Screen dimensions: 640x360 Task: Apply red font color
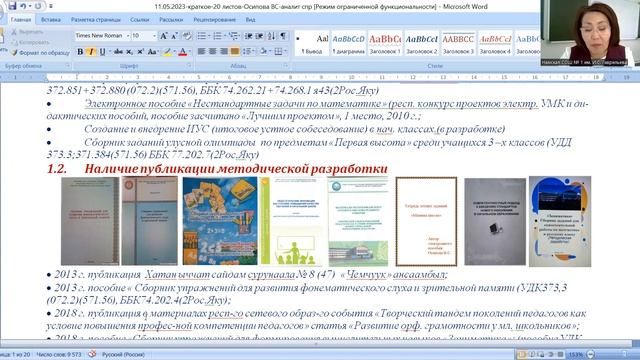(182, 51)
